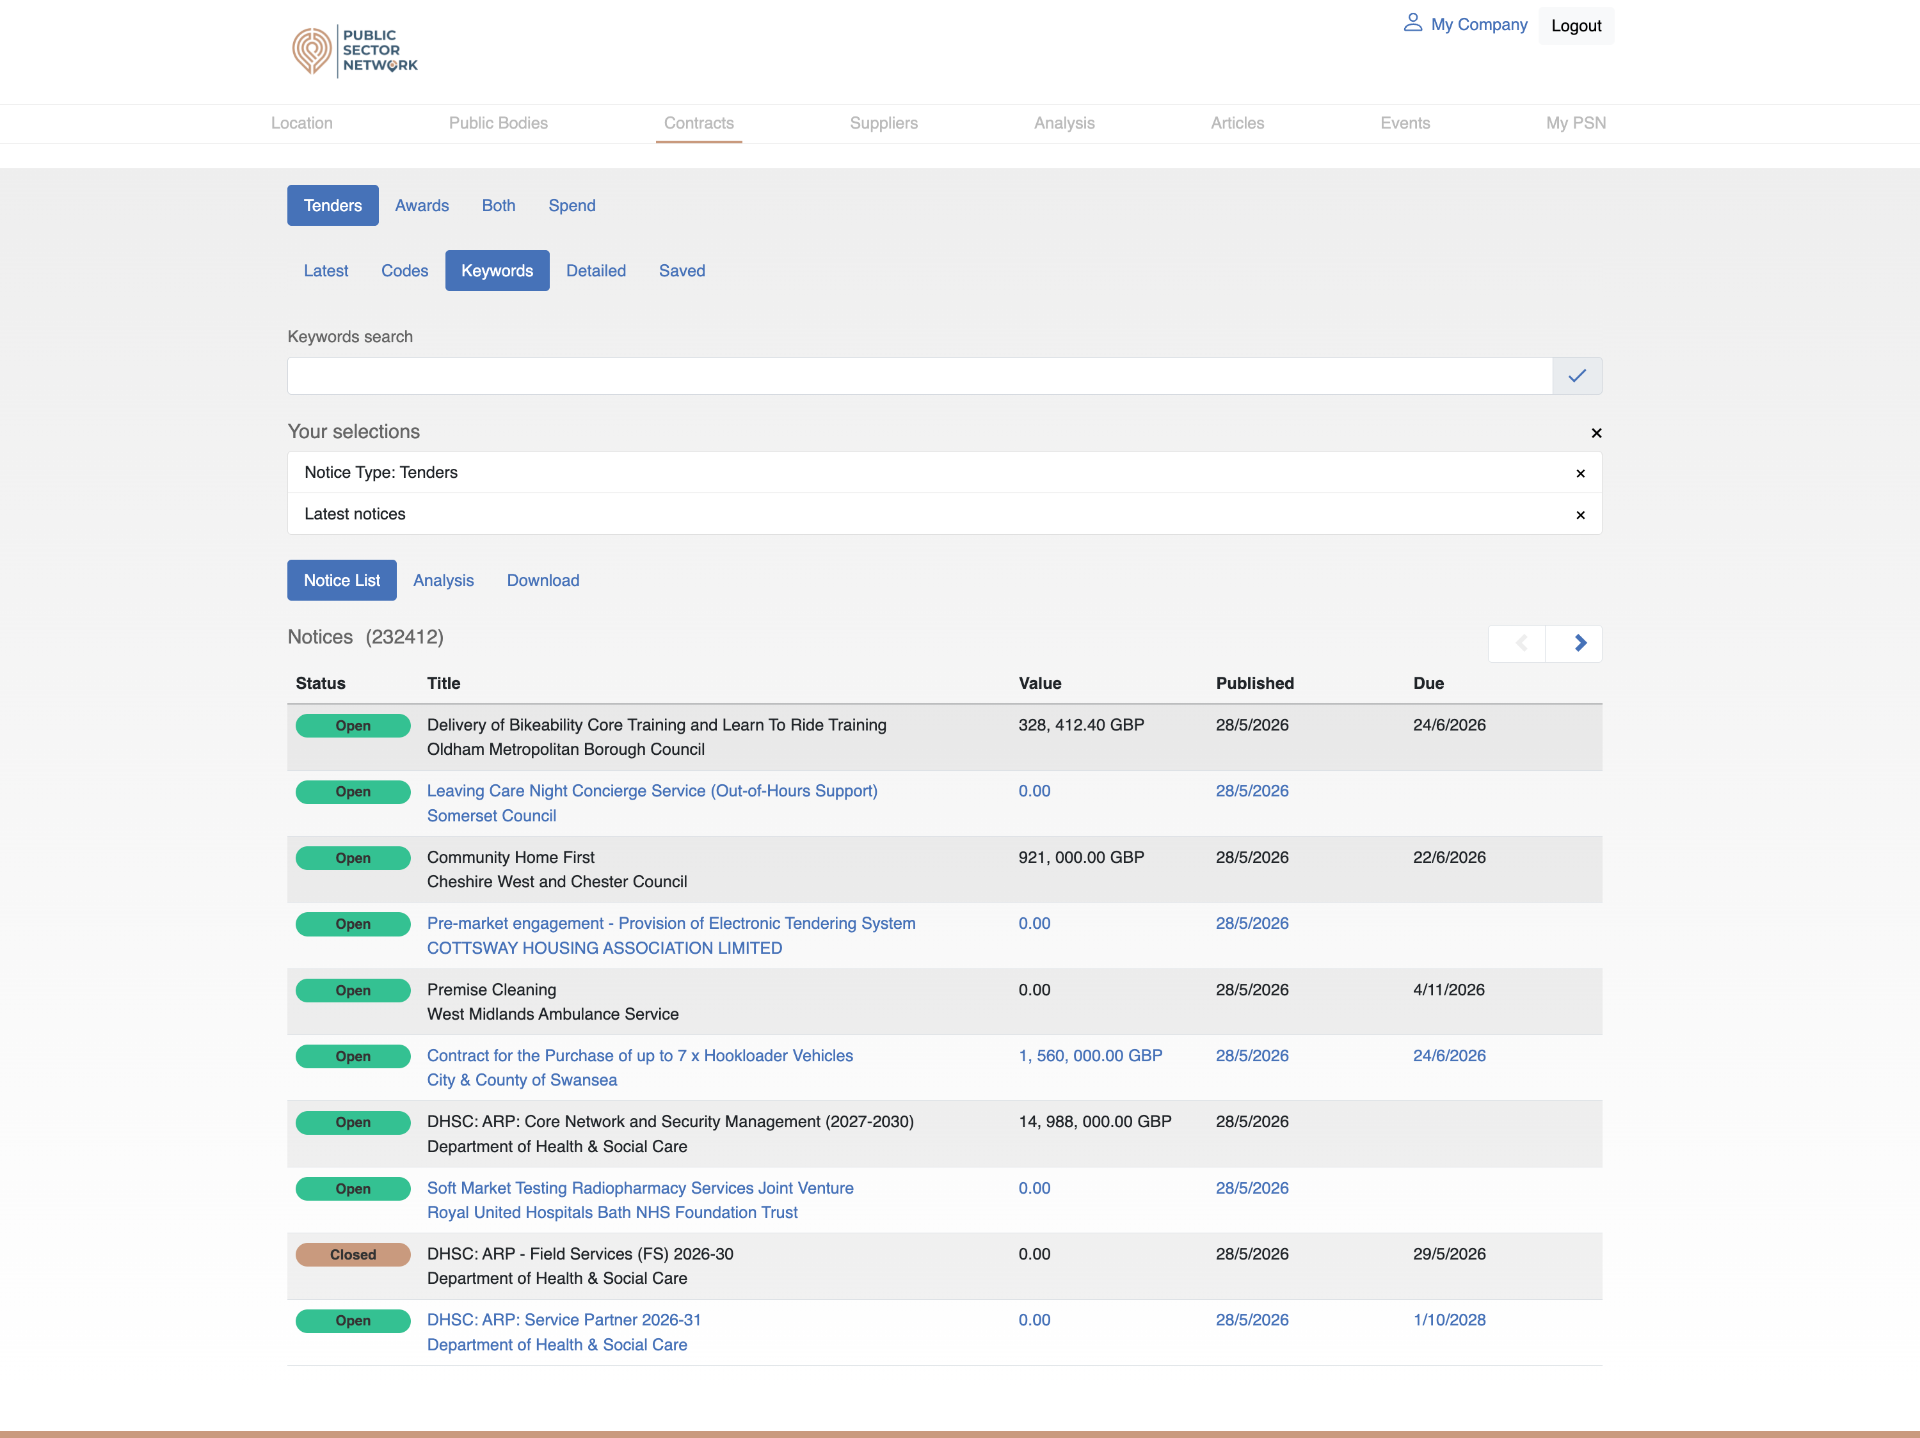Click the My Company user icon
1920x1438 pixels.
click(1412, 23)
